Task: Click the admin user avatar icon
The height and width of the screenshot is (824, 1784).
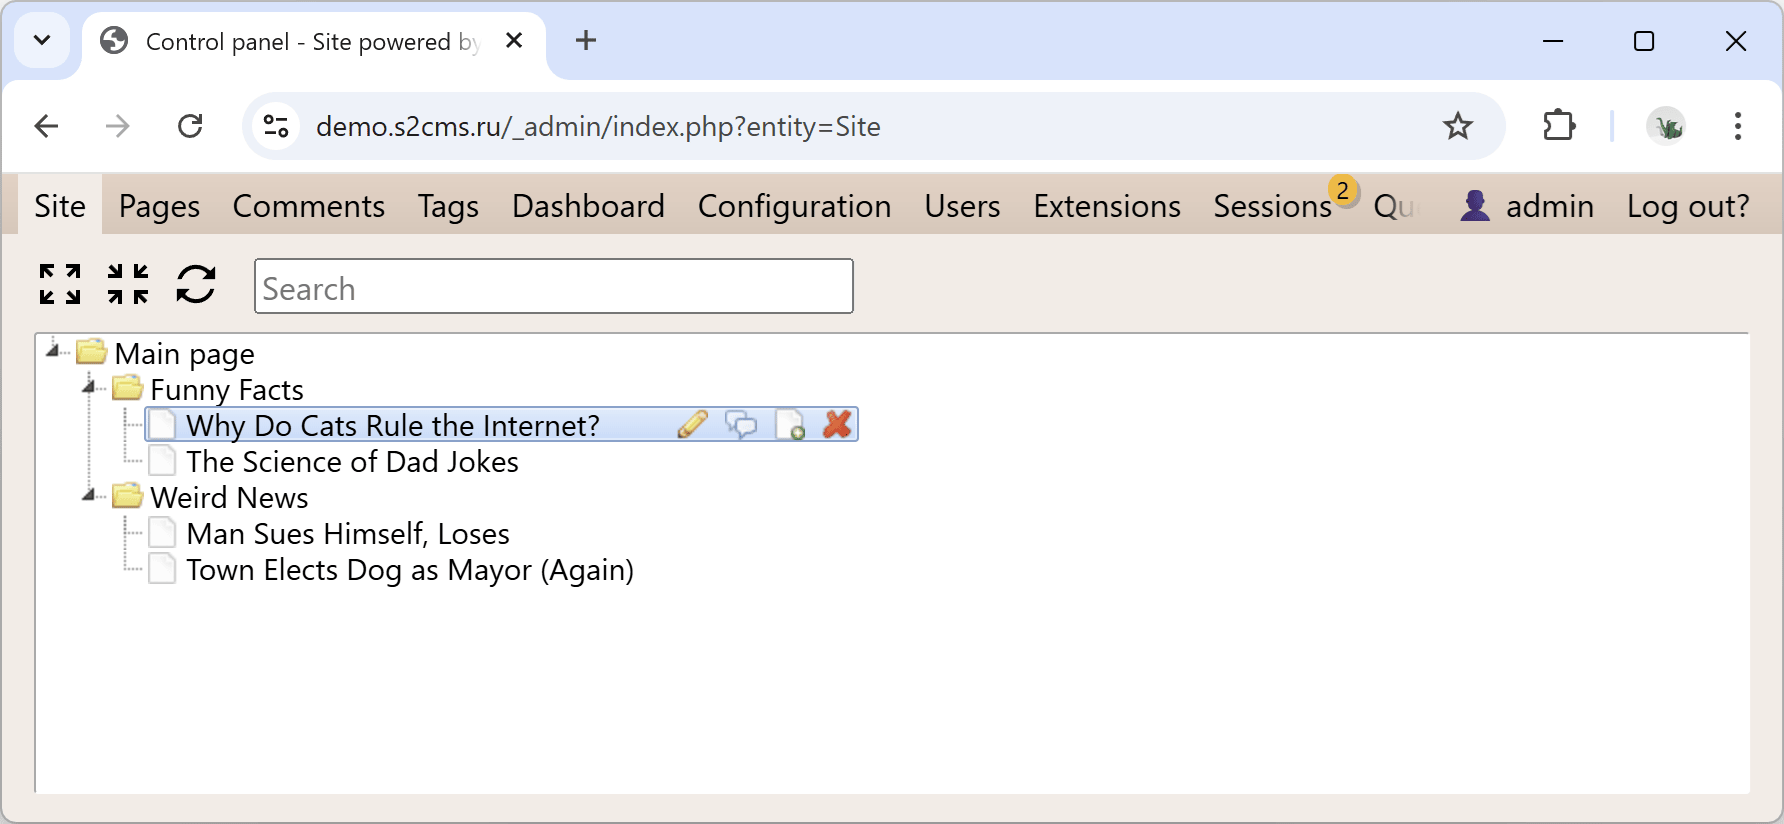Action: (1475, 205)
